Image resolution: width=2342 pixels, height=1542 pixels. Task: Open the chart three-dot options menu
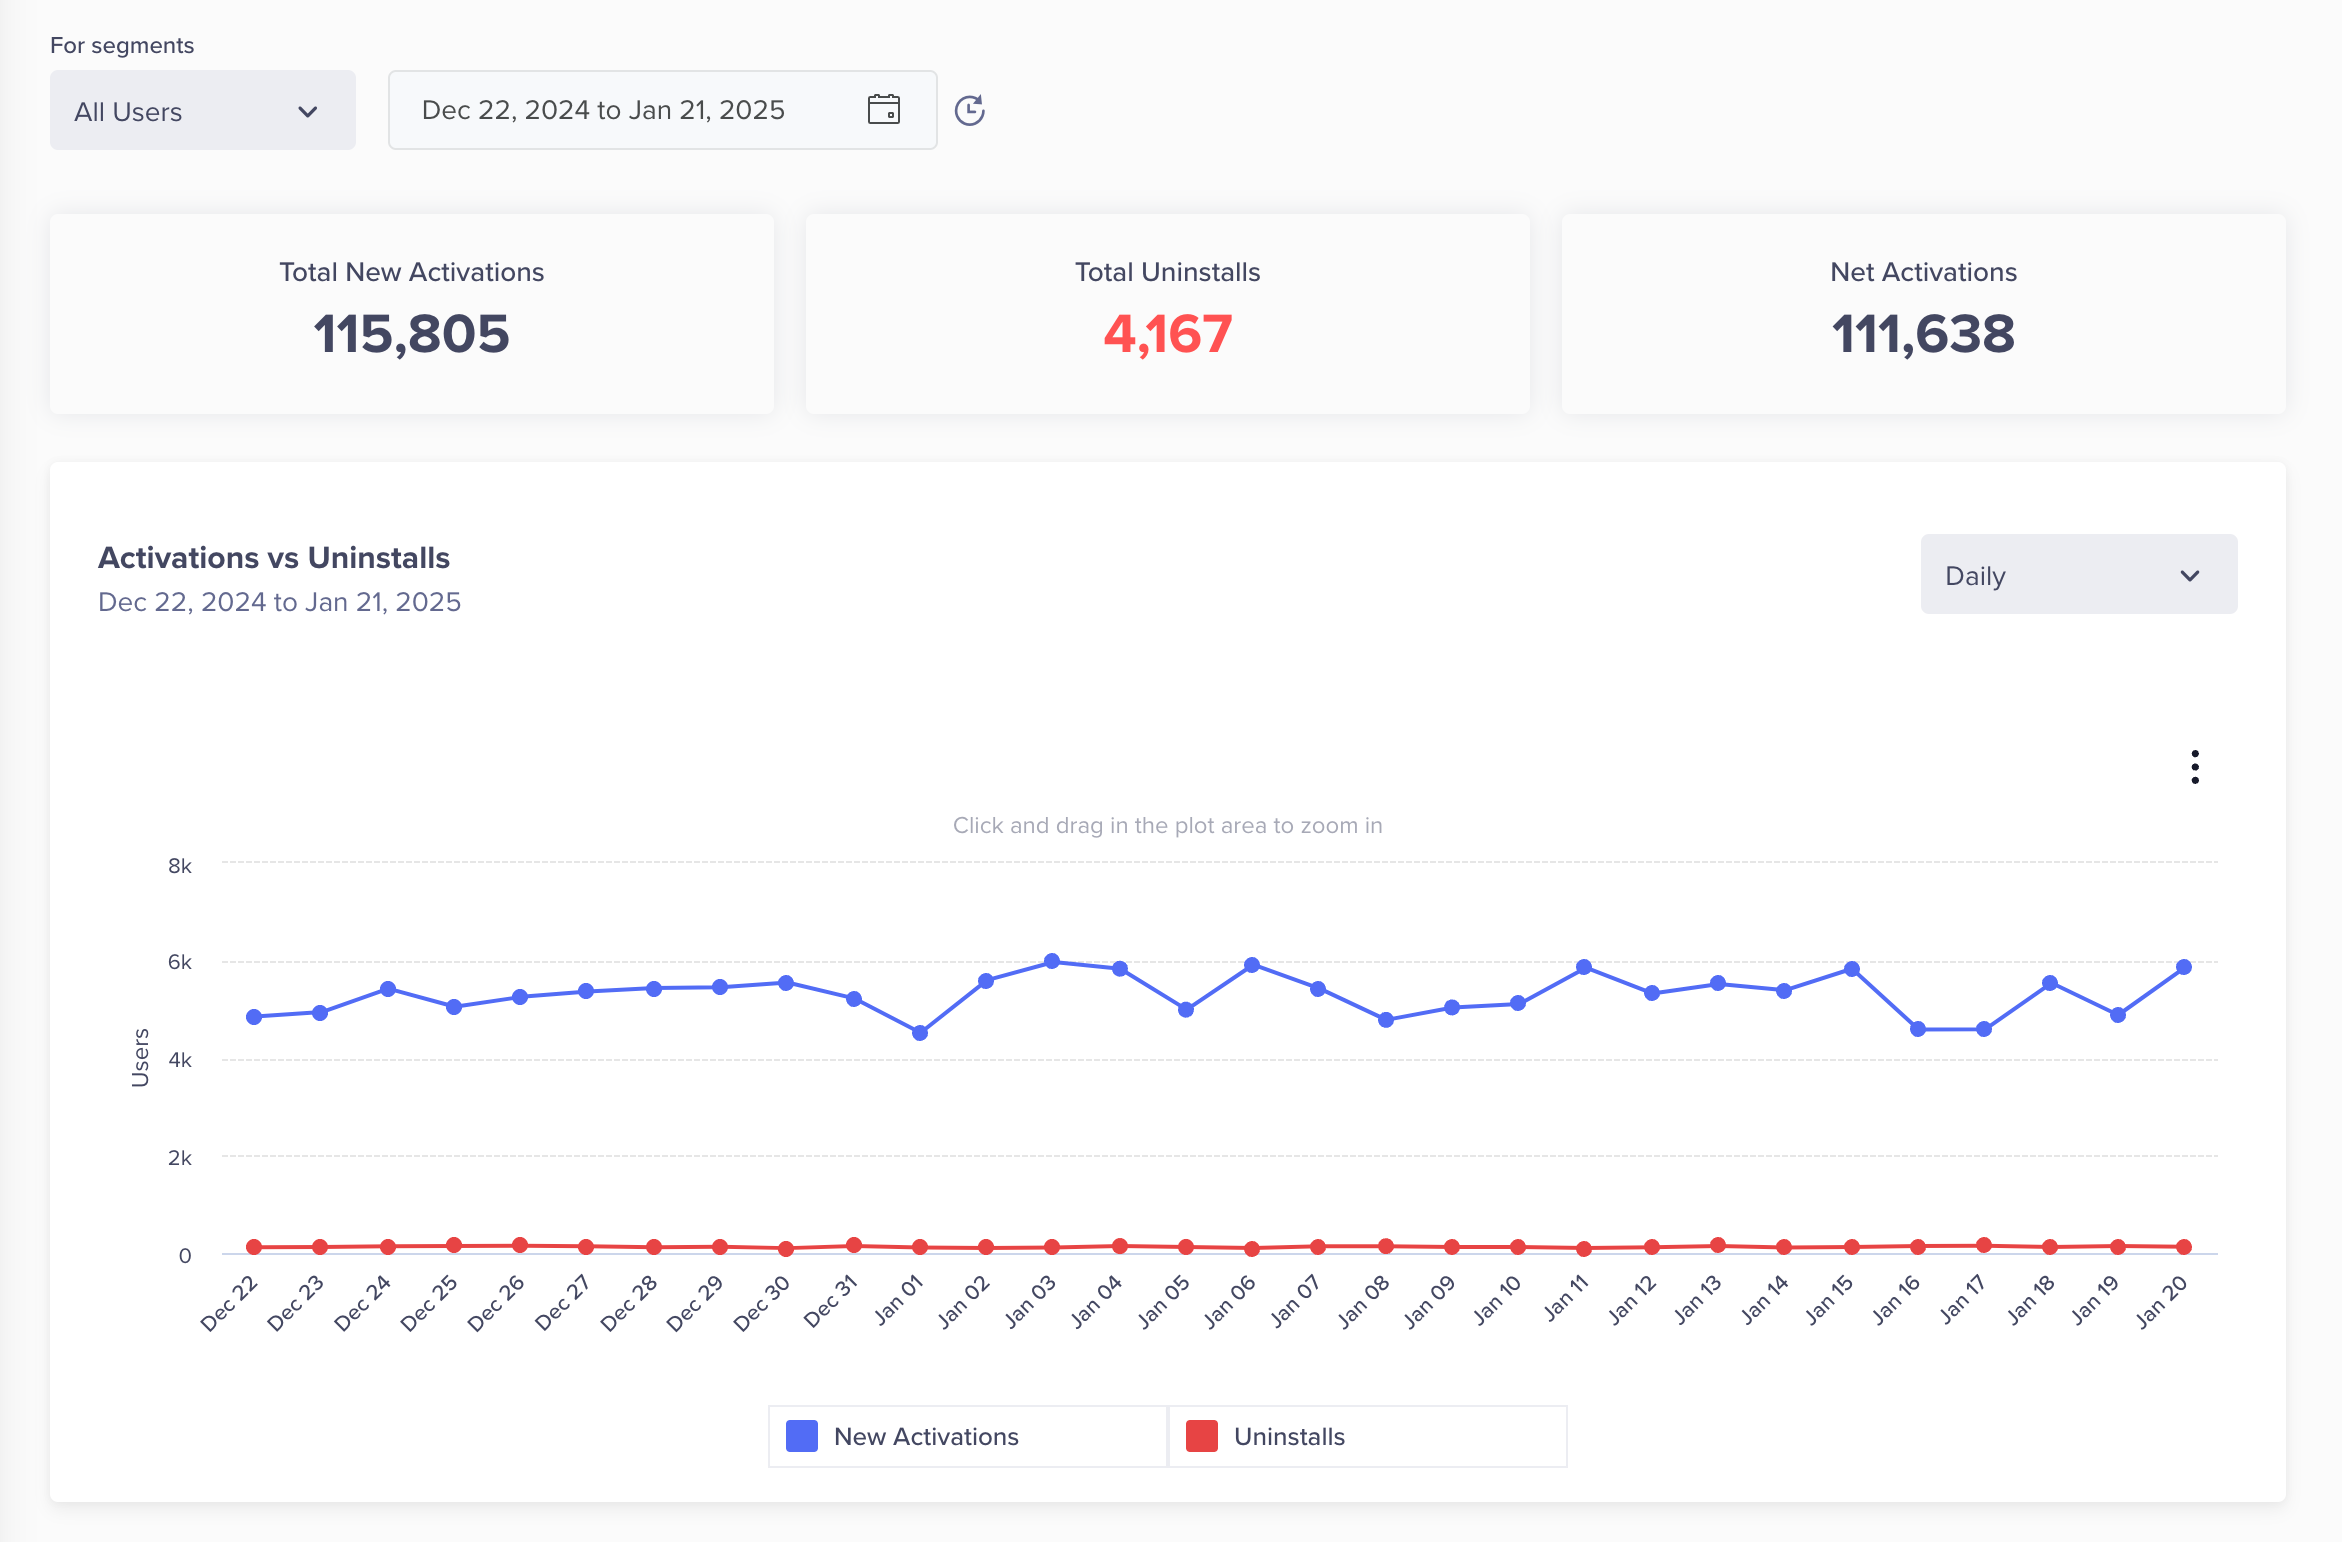[x=2195, y=767]
